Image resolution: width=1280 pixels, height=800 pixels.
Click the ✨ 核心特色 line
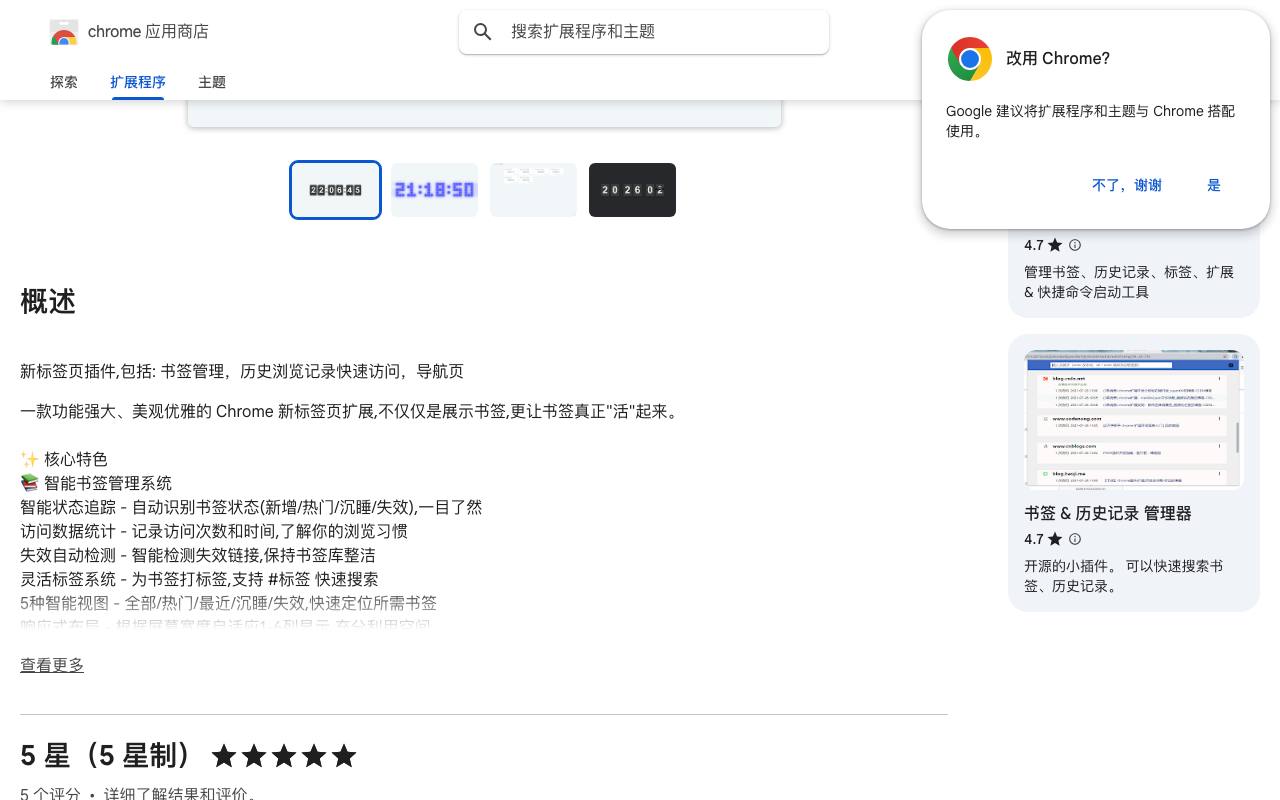[64, 459]
